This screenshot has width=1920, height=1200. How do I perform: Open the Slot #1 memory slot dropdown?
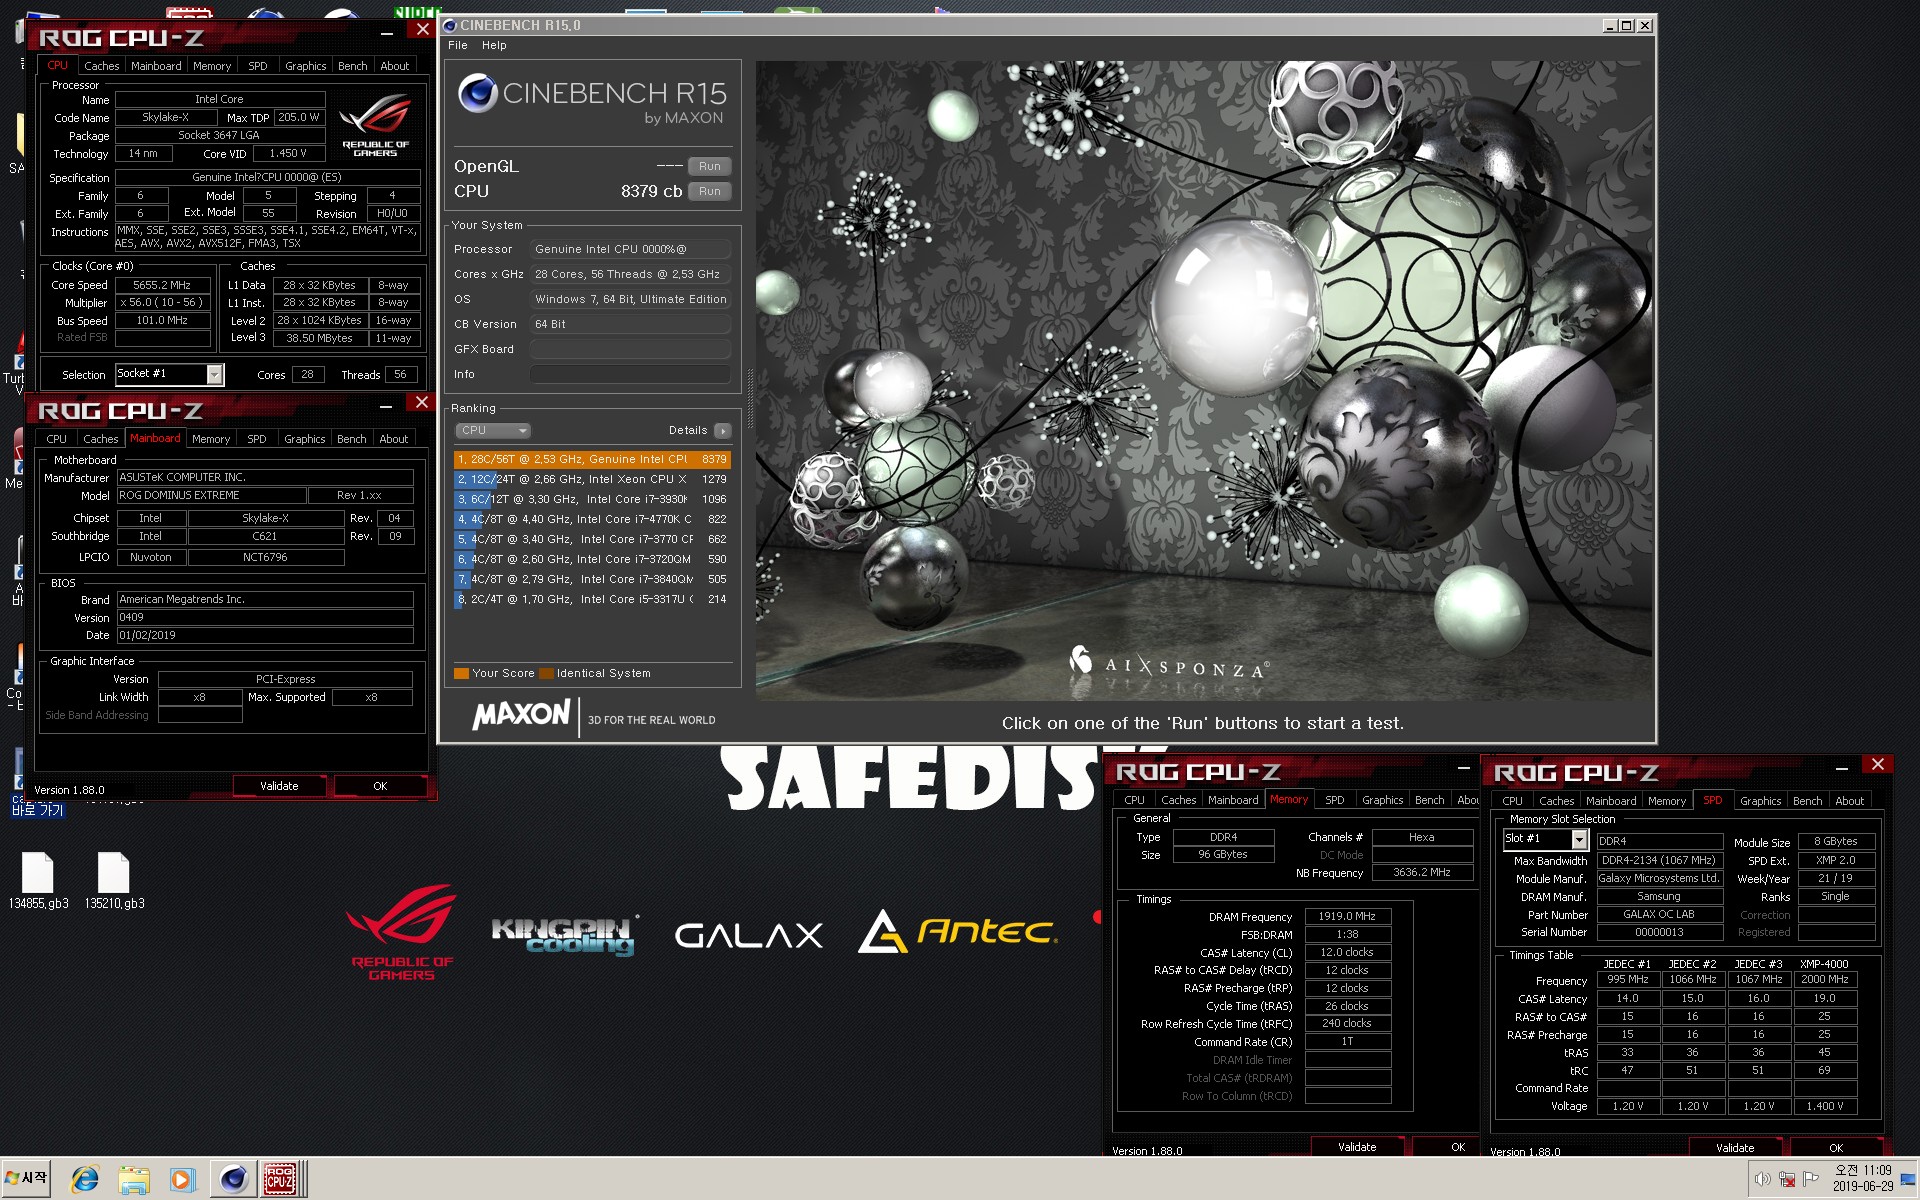pyautogui.click(x=1579, y=840)
